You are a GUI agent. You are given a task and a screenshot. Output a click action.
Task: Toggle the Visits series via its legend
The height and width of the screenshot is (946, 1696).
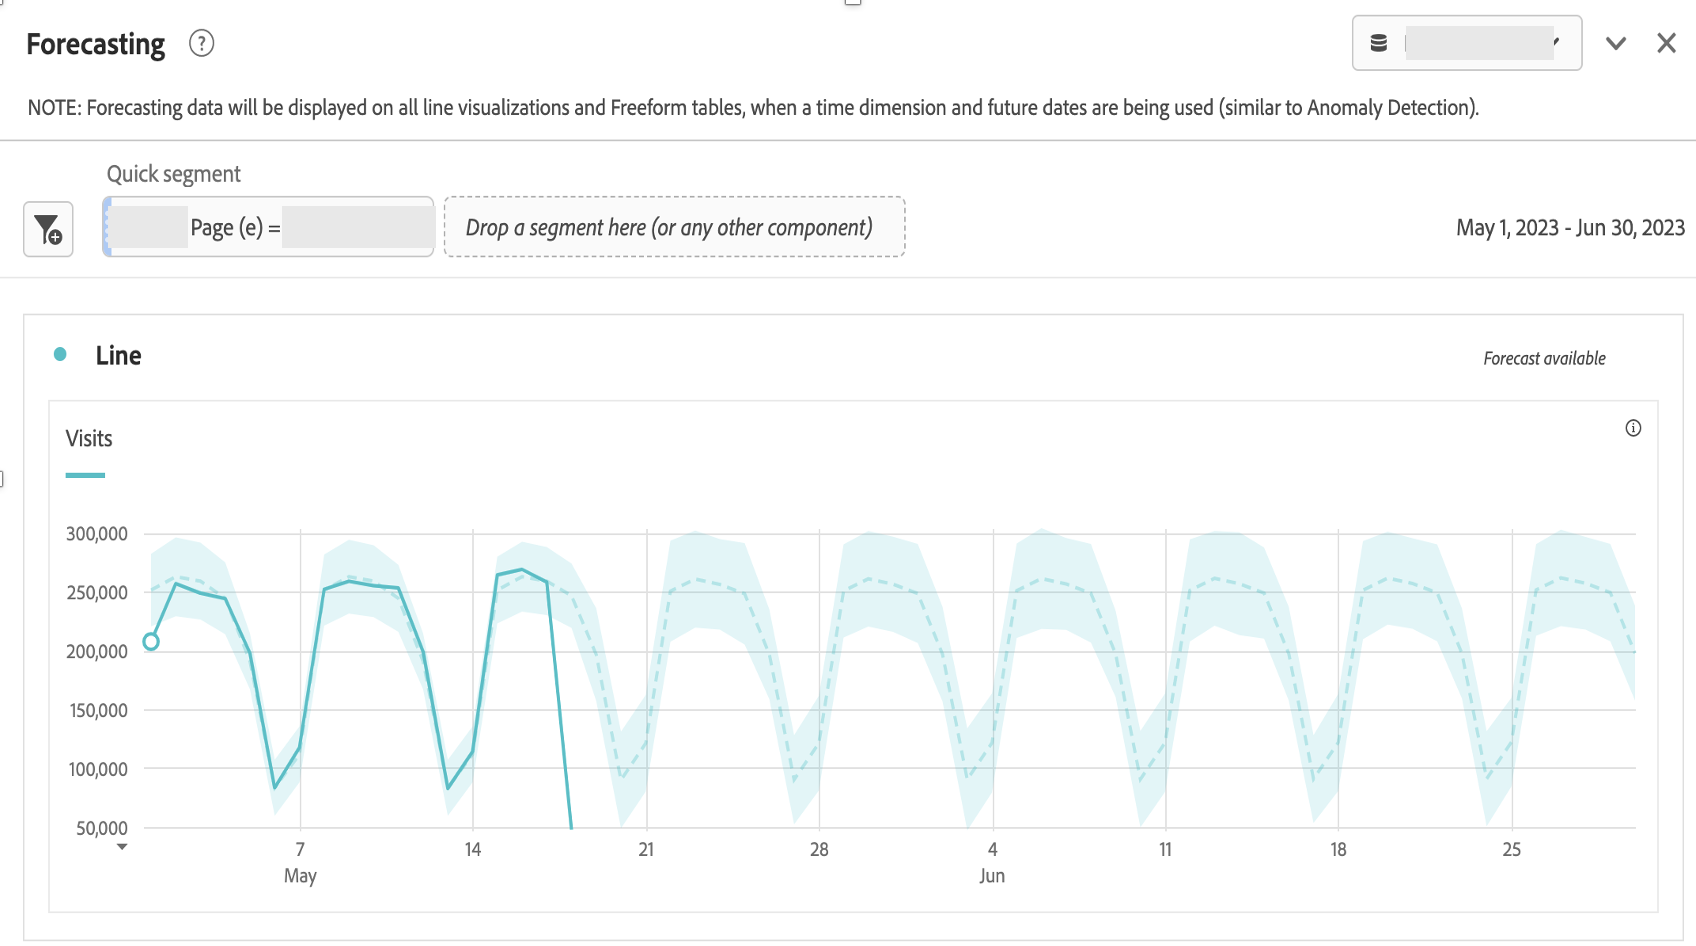[x=89, y=438]
